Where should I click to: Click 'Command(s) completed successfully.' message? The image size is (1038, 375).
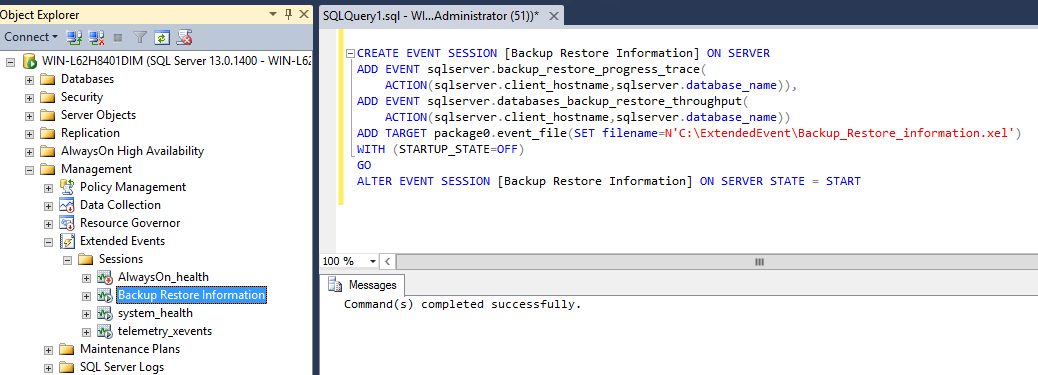[462, 305]
